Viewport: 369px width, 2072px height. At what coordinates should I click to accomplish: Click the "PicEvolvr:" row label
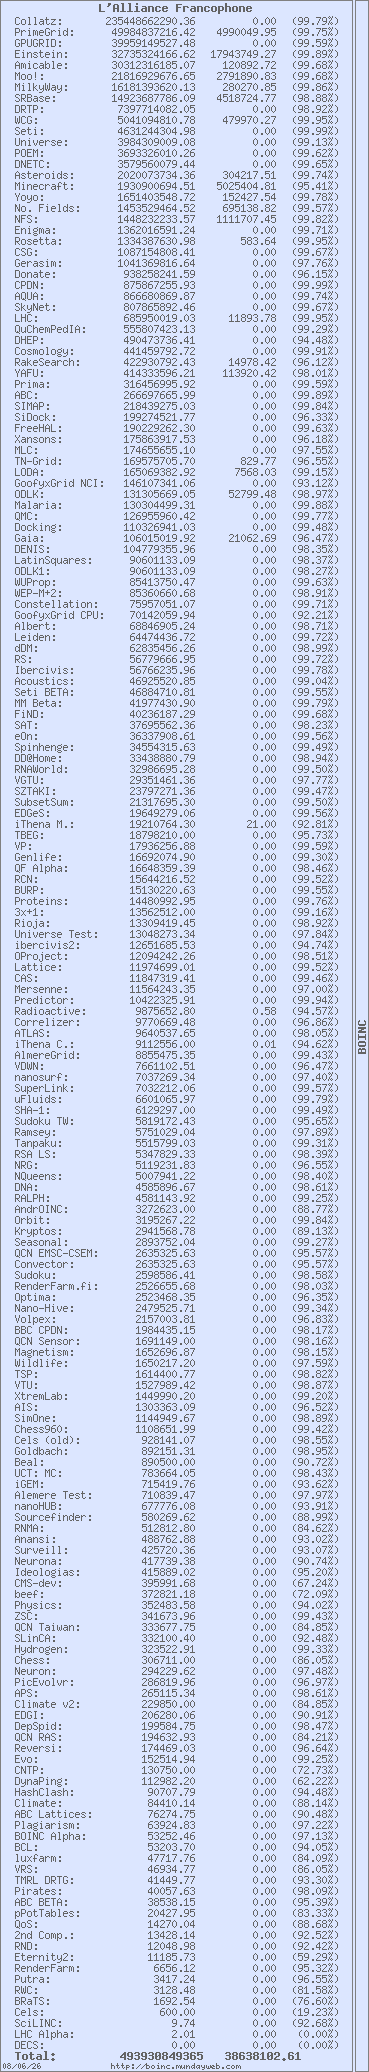coord(45,1682)
